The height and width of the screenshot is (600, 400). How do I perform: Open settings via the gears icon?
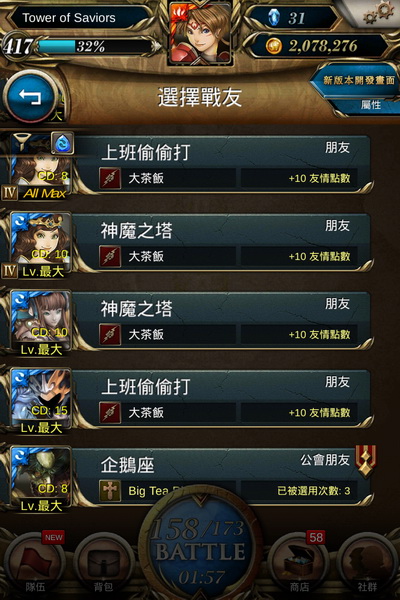coord(378,13)
